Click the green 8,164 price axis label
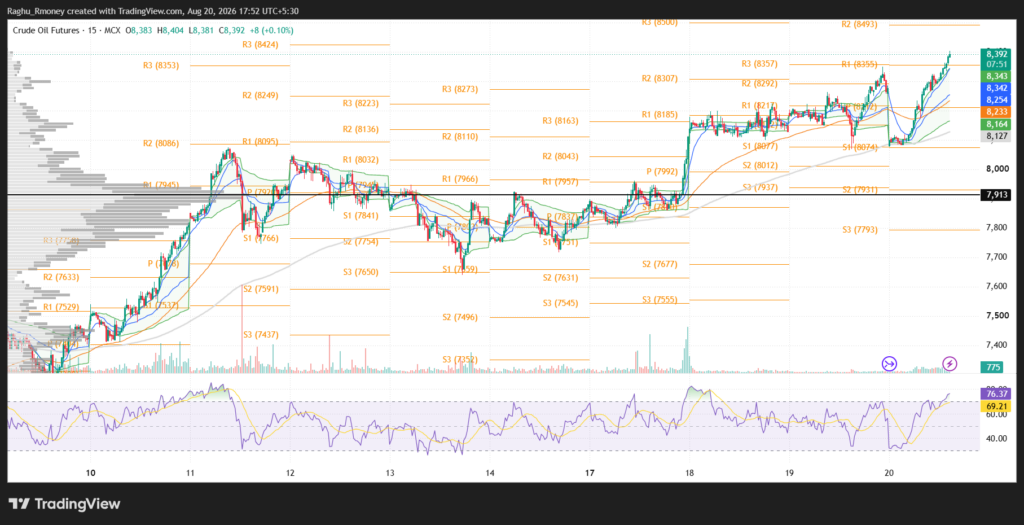1024x525 pixels. (996, 124)
